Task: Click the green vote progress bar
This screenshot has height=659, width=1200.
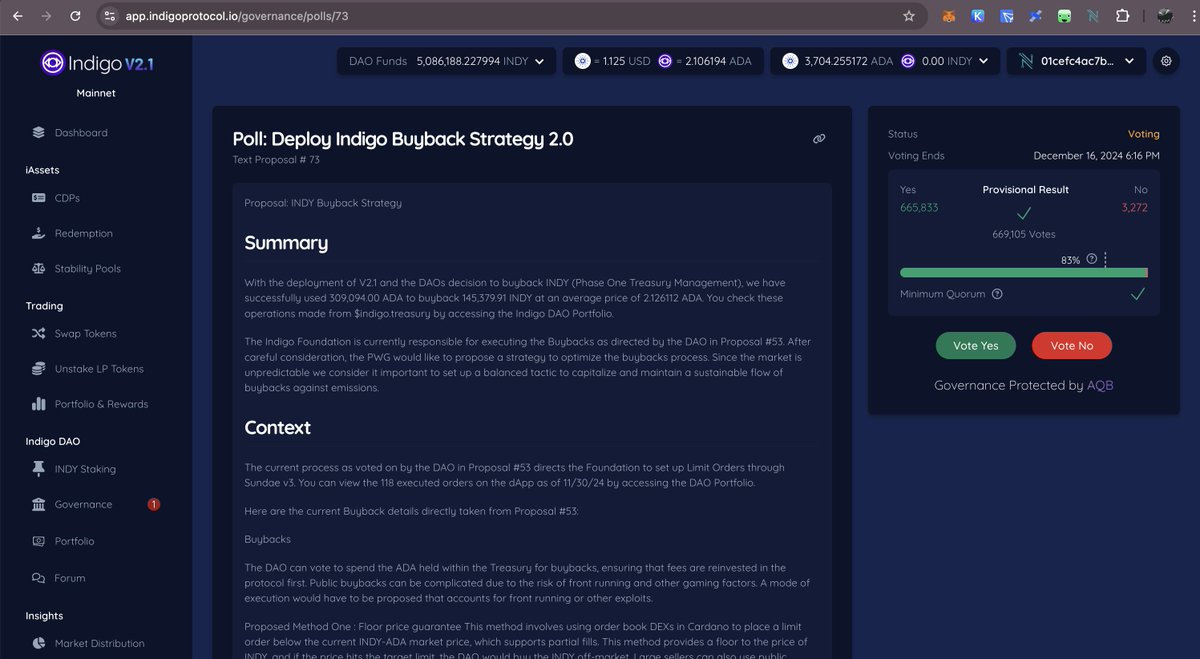Action: [1023, 273]
